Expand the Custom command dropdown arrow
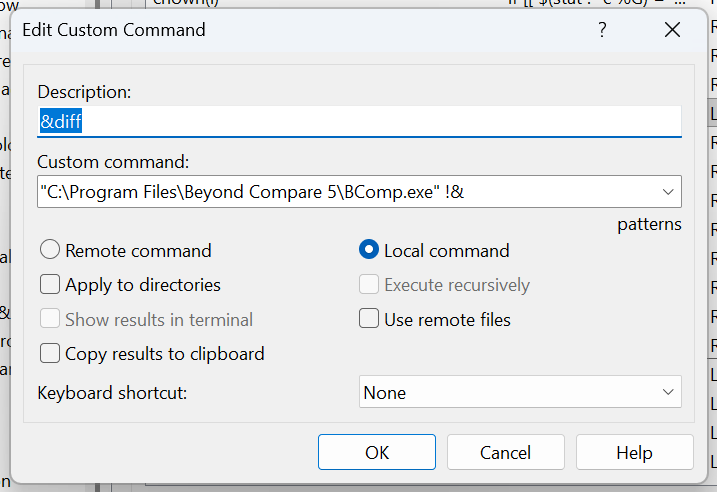Viewport: 717px width, 492px height. (667, 191)
